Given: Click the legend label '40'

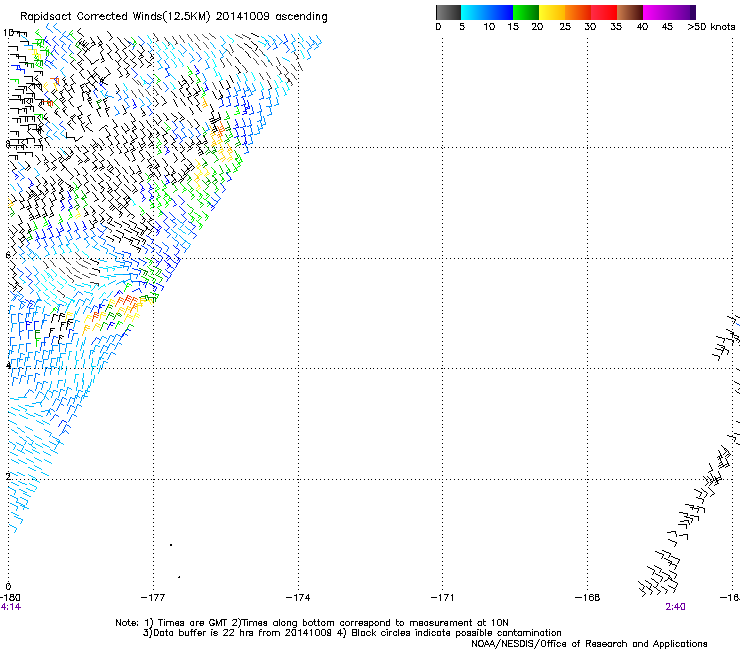Looking at the screenshot, I should [642, 27].
